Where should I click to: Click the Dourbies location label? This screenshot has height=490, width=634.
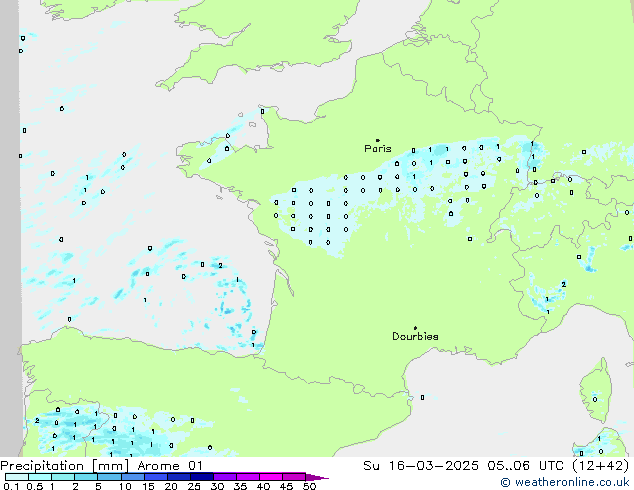(x=415, y=336)
